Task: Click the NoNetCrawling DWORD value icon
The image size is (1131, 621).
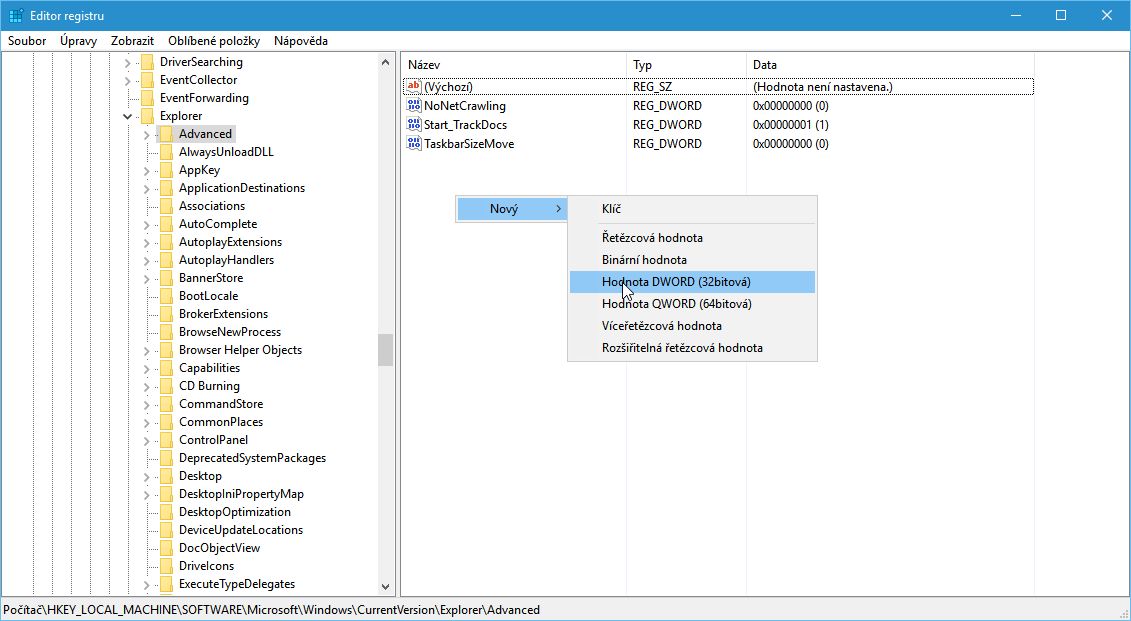Action: (414, 106)
